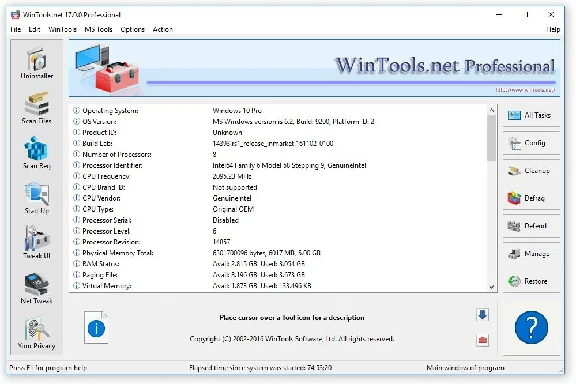
Task: Select the Processor Identifier row
Action: [279, 165]
